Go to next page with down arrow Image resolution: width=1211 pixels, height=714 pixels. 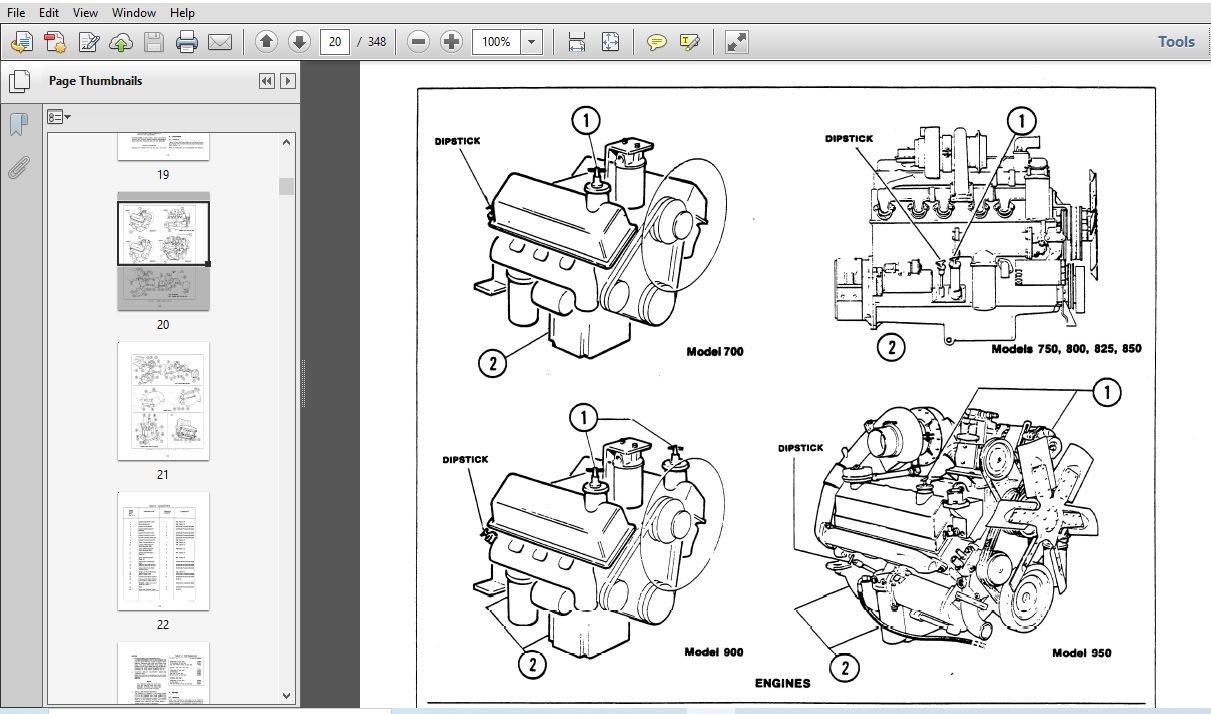coord(299,42)
